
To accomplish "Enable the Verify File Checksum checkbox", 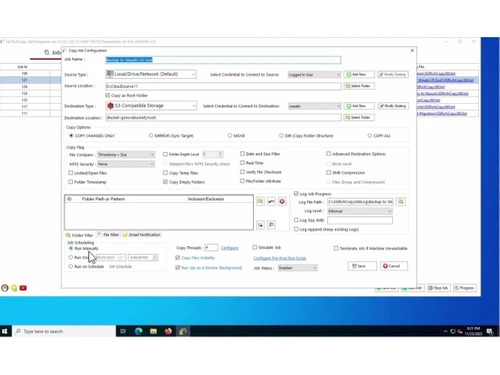I will coord(242,172).
